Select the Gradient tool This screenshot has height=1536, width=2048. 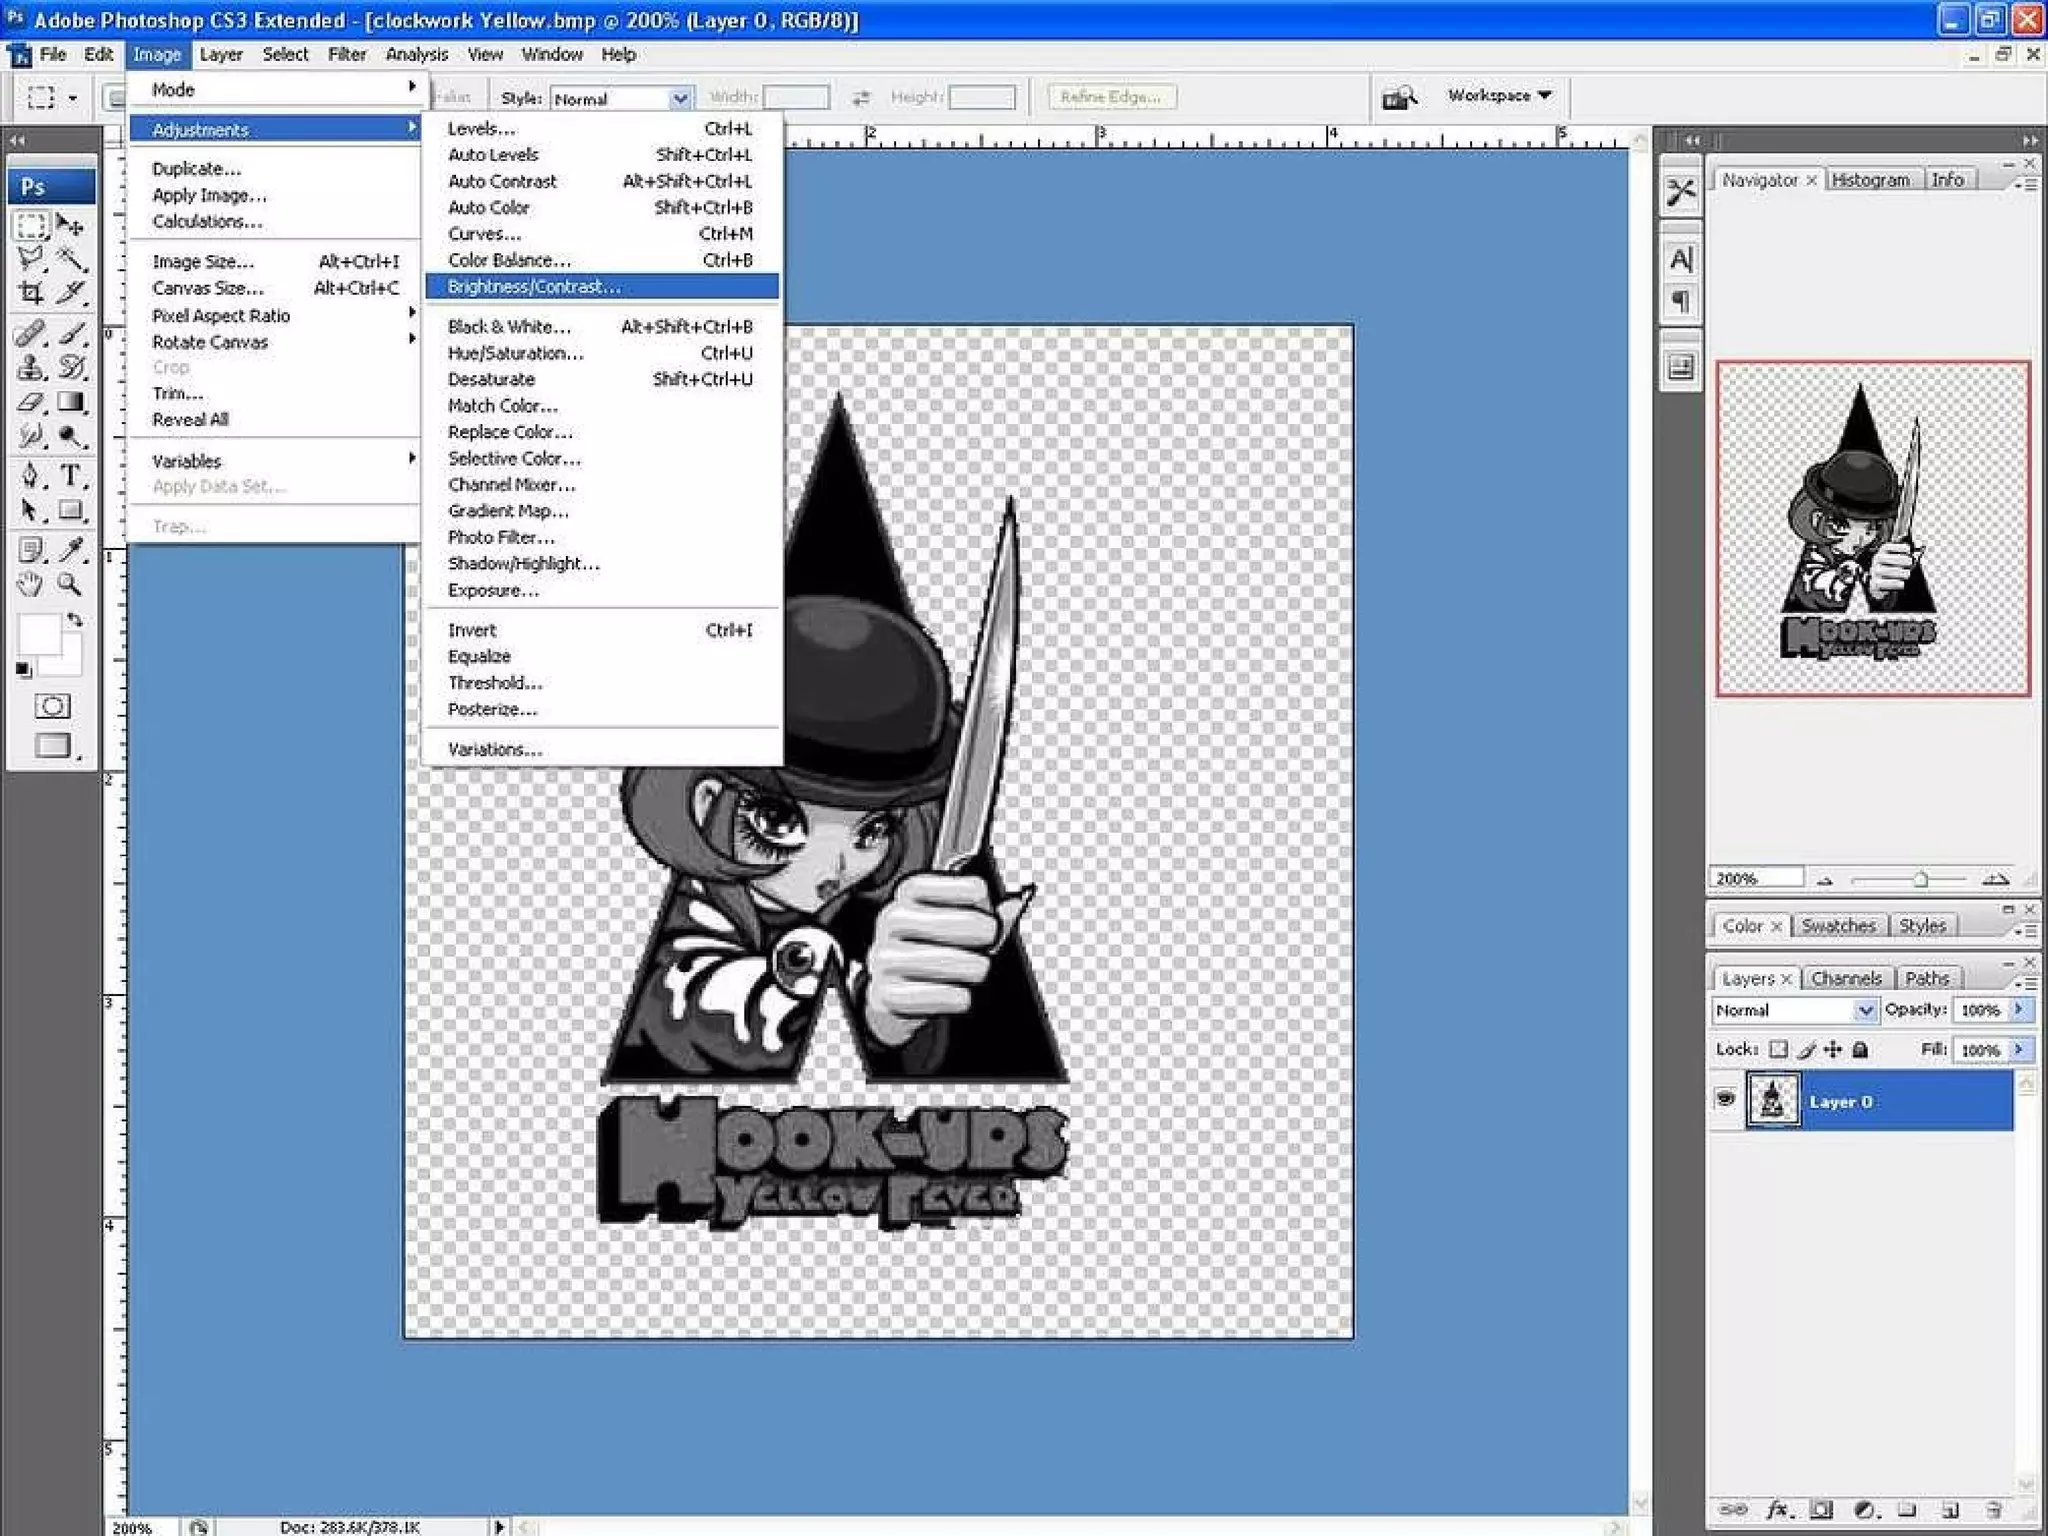[70, 402]
